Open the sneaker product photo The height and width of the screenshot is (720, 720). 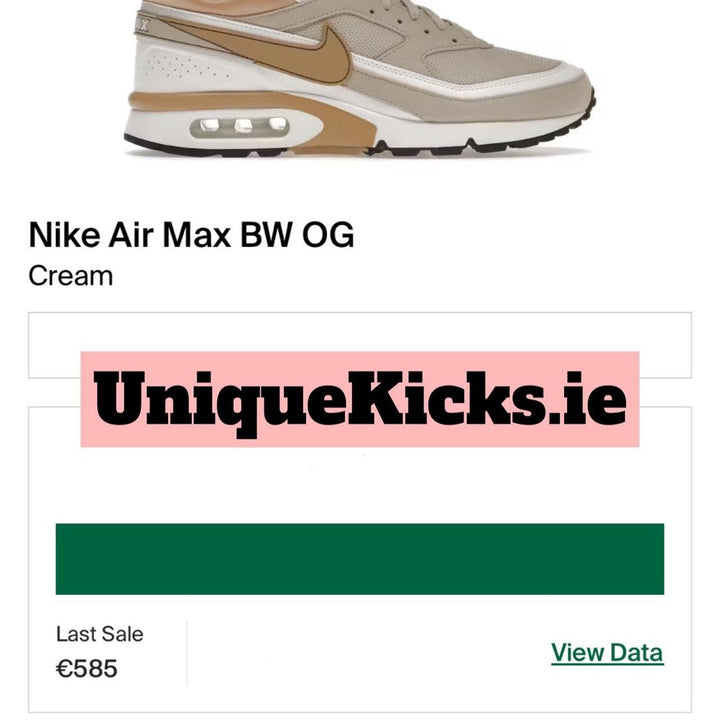[x=360, y=78]
